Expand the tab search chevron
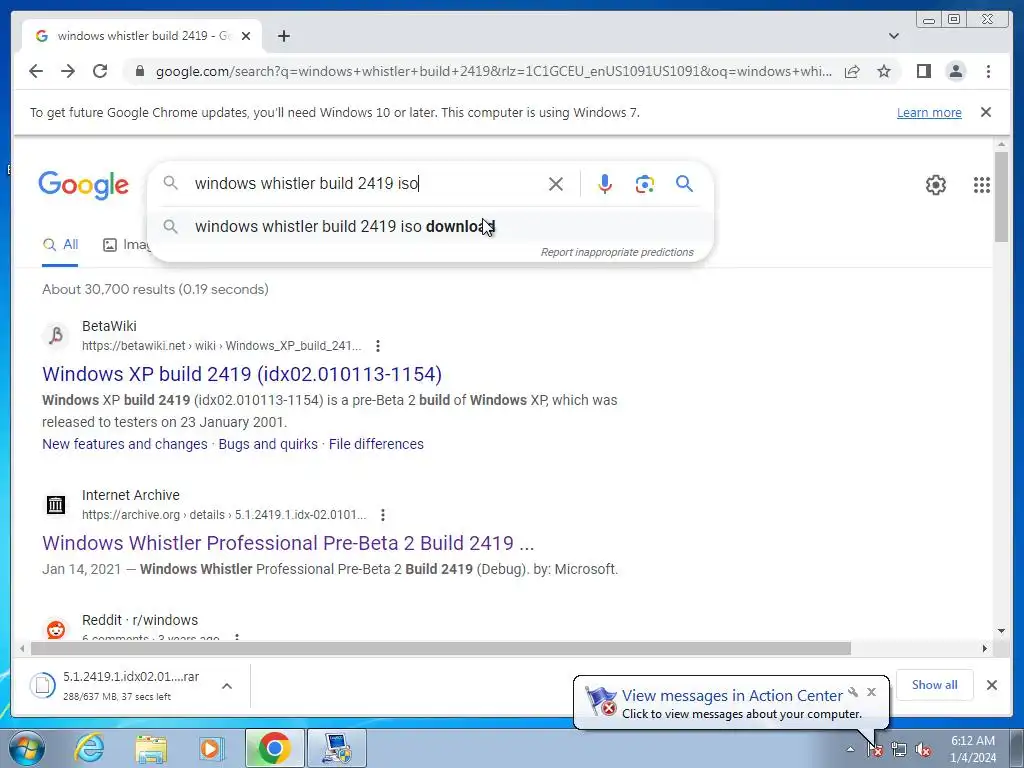 pos(894,36)
